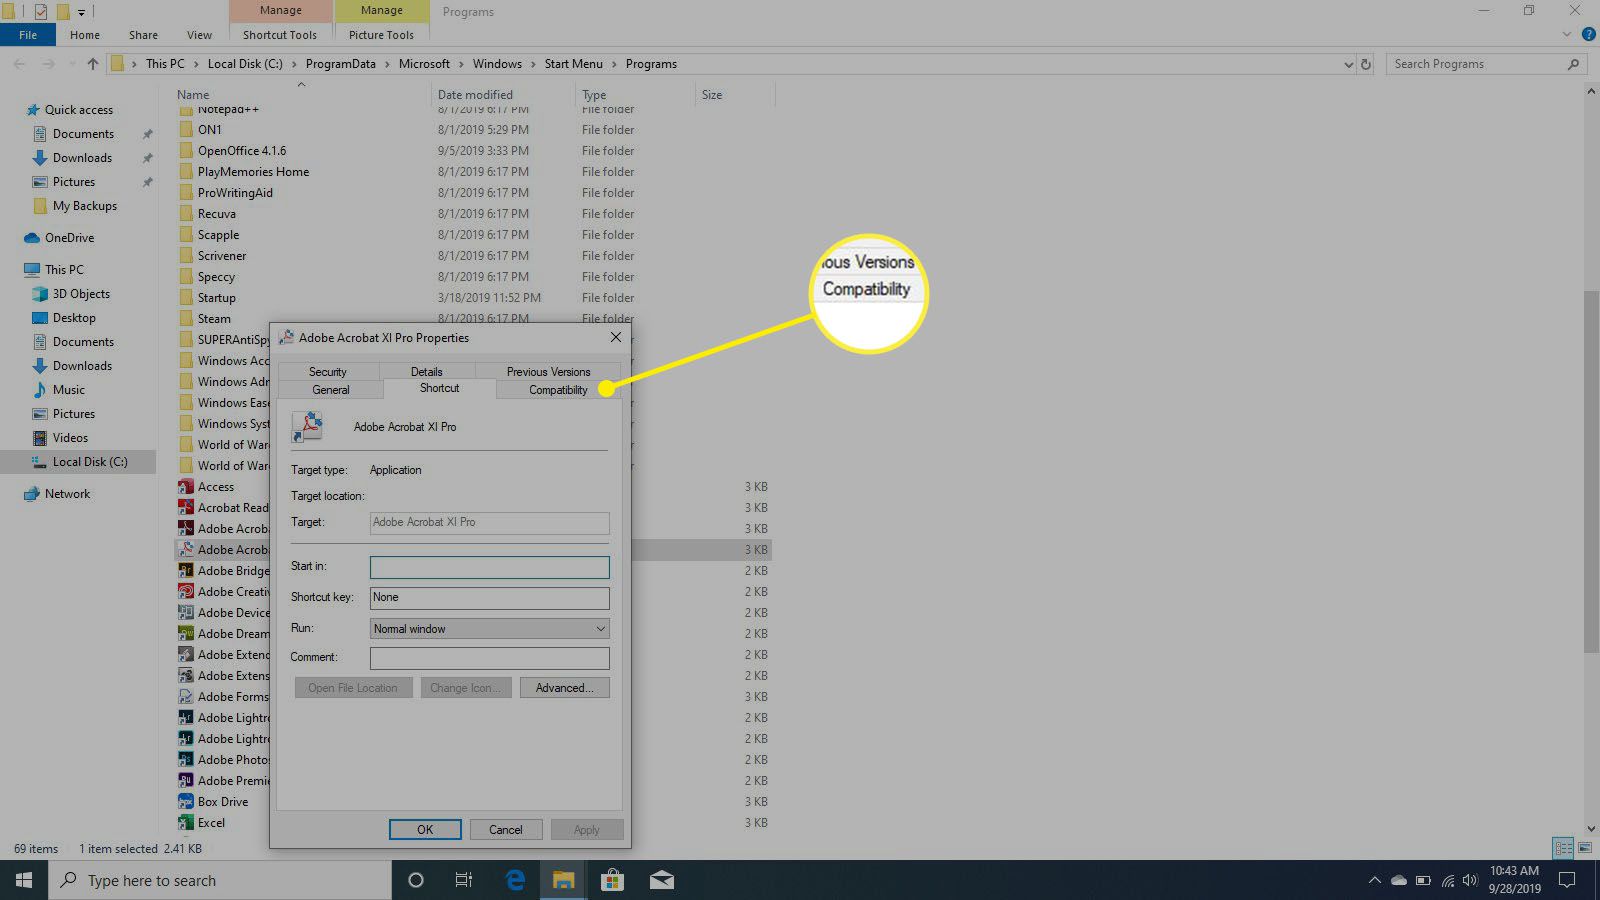Select the Excel shortcut icon
This screenshot has height=900, width=1600.
coord(186,823)
